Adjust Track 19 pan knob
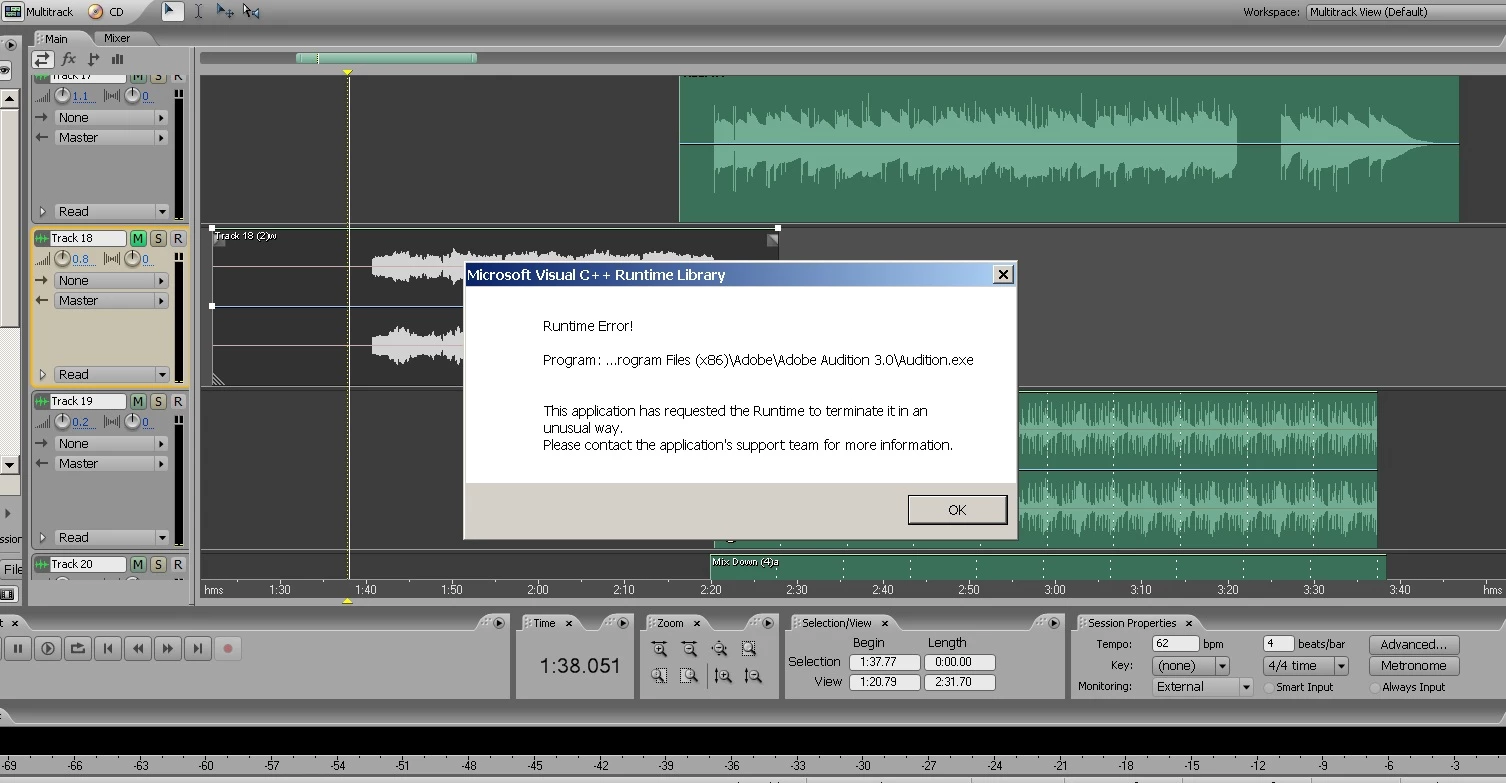This screenshot has height=783, width=1506. (132, 422)
